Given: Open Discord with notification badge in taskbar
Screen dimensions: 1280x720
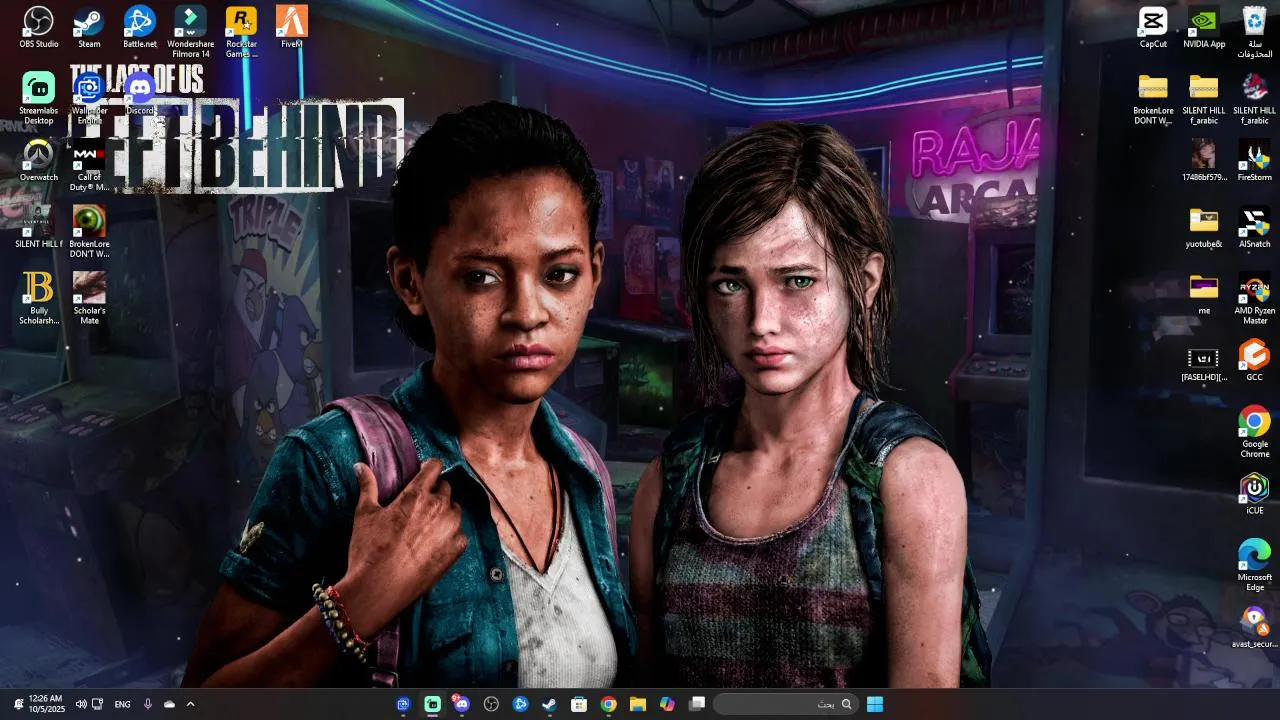Looking at the screenshot, I should [x=461, y=704].
